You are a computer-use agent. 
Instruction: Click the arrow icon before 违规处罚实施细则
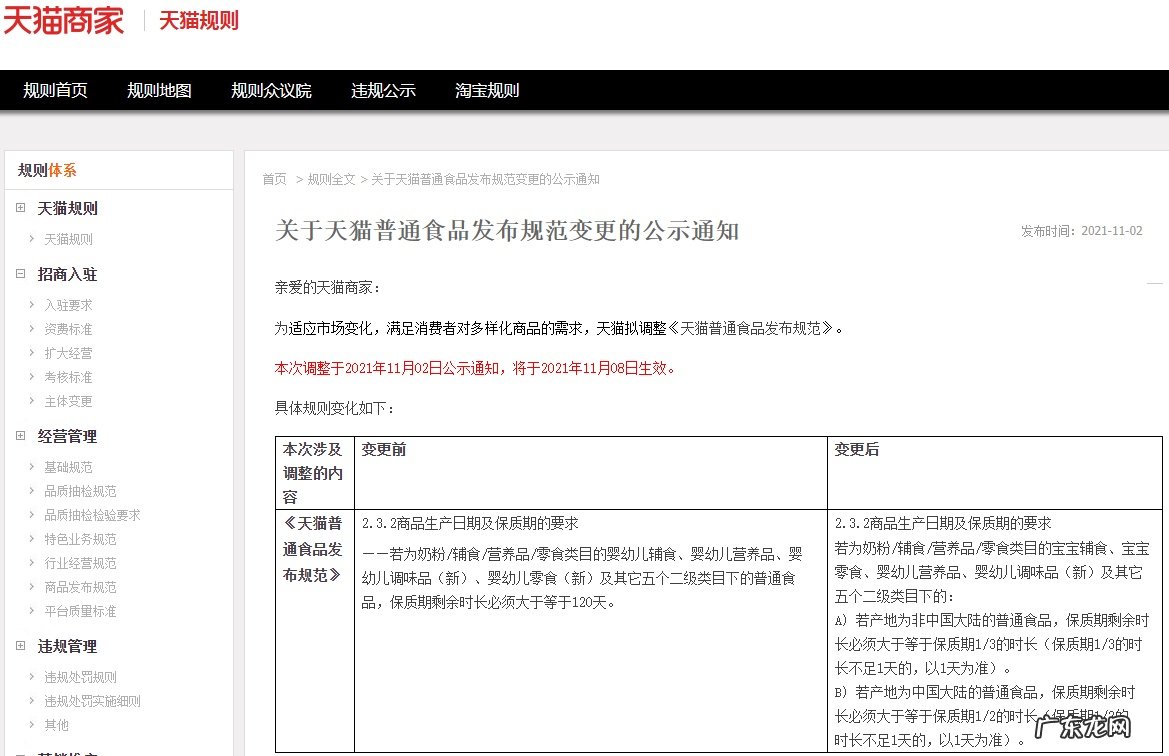tap(31, 700)
